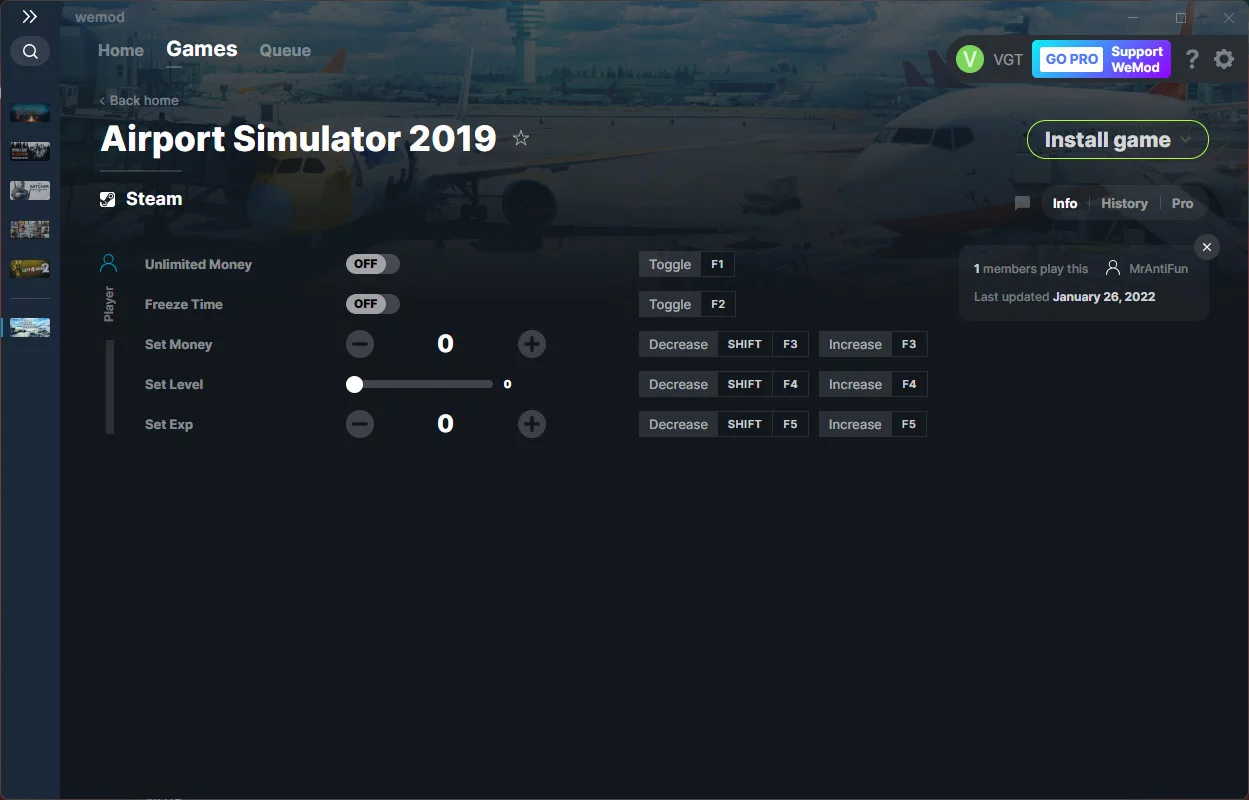Click the Freeze Time label
The image size is (1249, 800).
click(x=184, y=304)
